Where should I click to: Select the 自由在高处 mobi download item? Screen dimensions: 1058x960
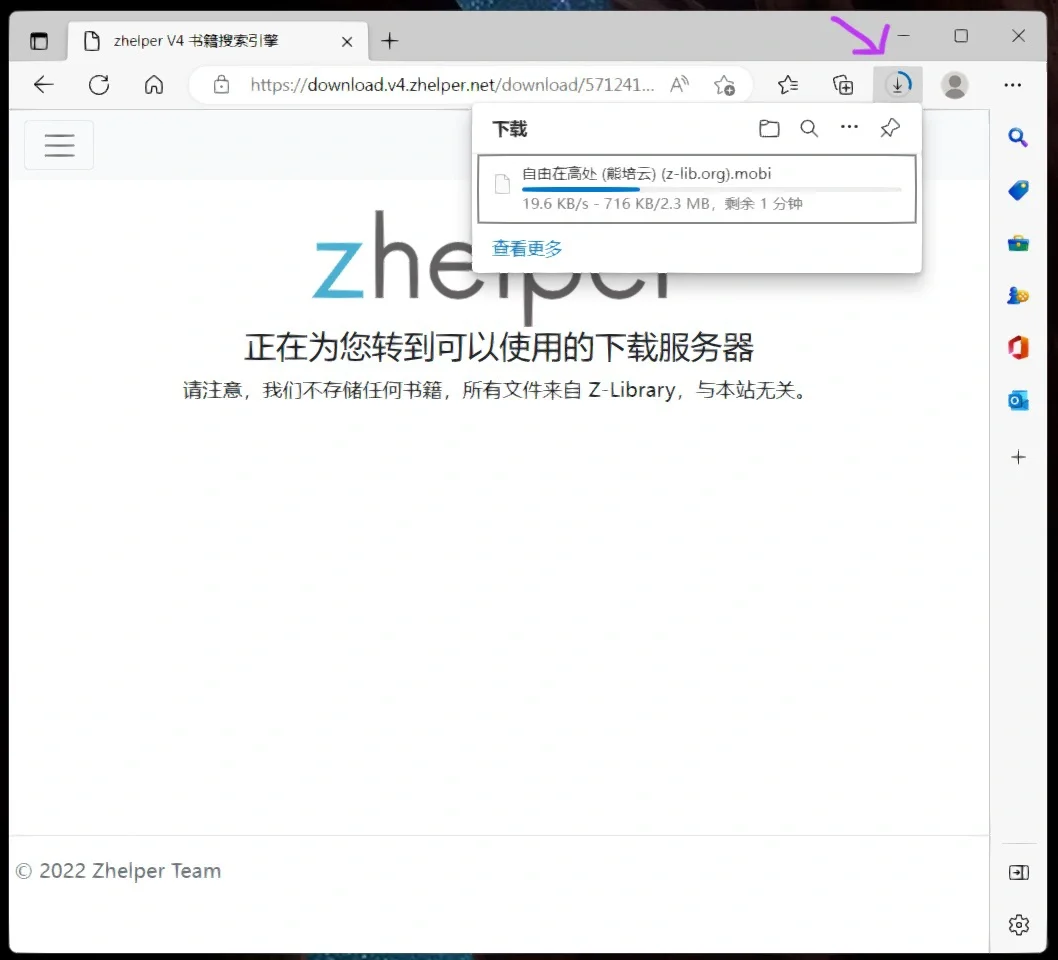pyautogui.click(x=697, y=189)
